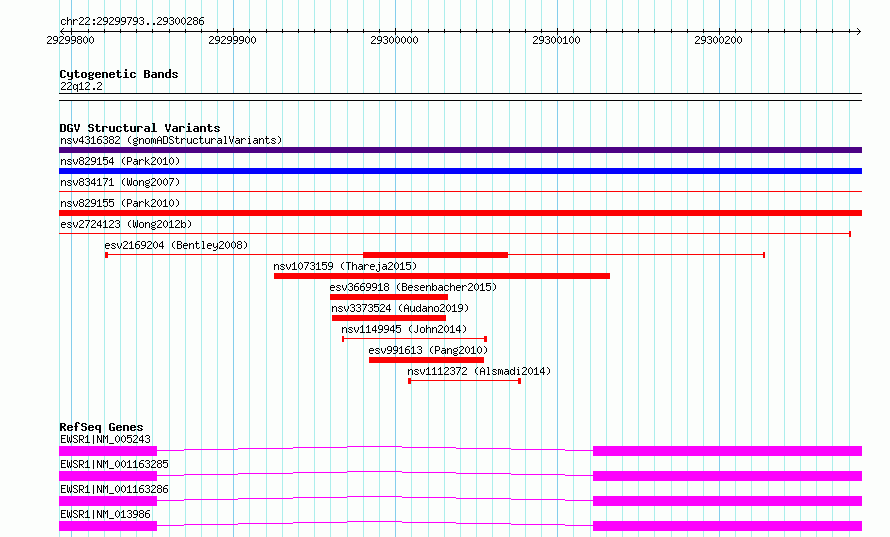
Task: Click the left arrowhead of the ruler
Action: pyautogui.click(x=62, y=31)
